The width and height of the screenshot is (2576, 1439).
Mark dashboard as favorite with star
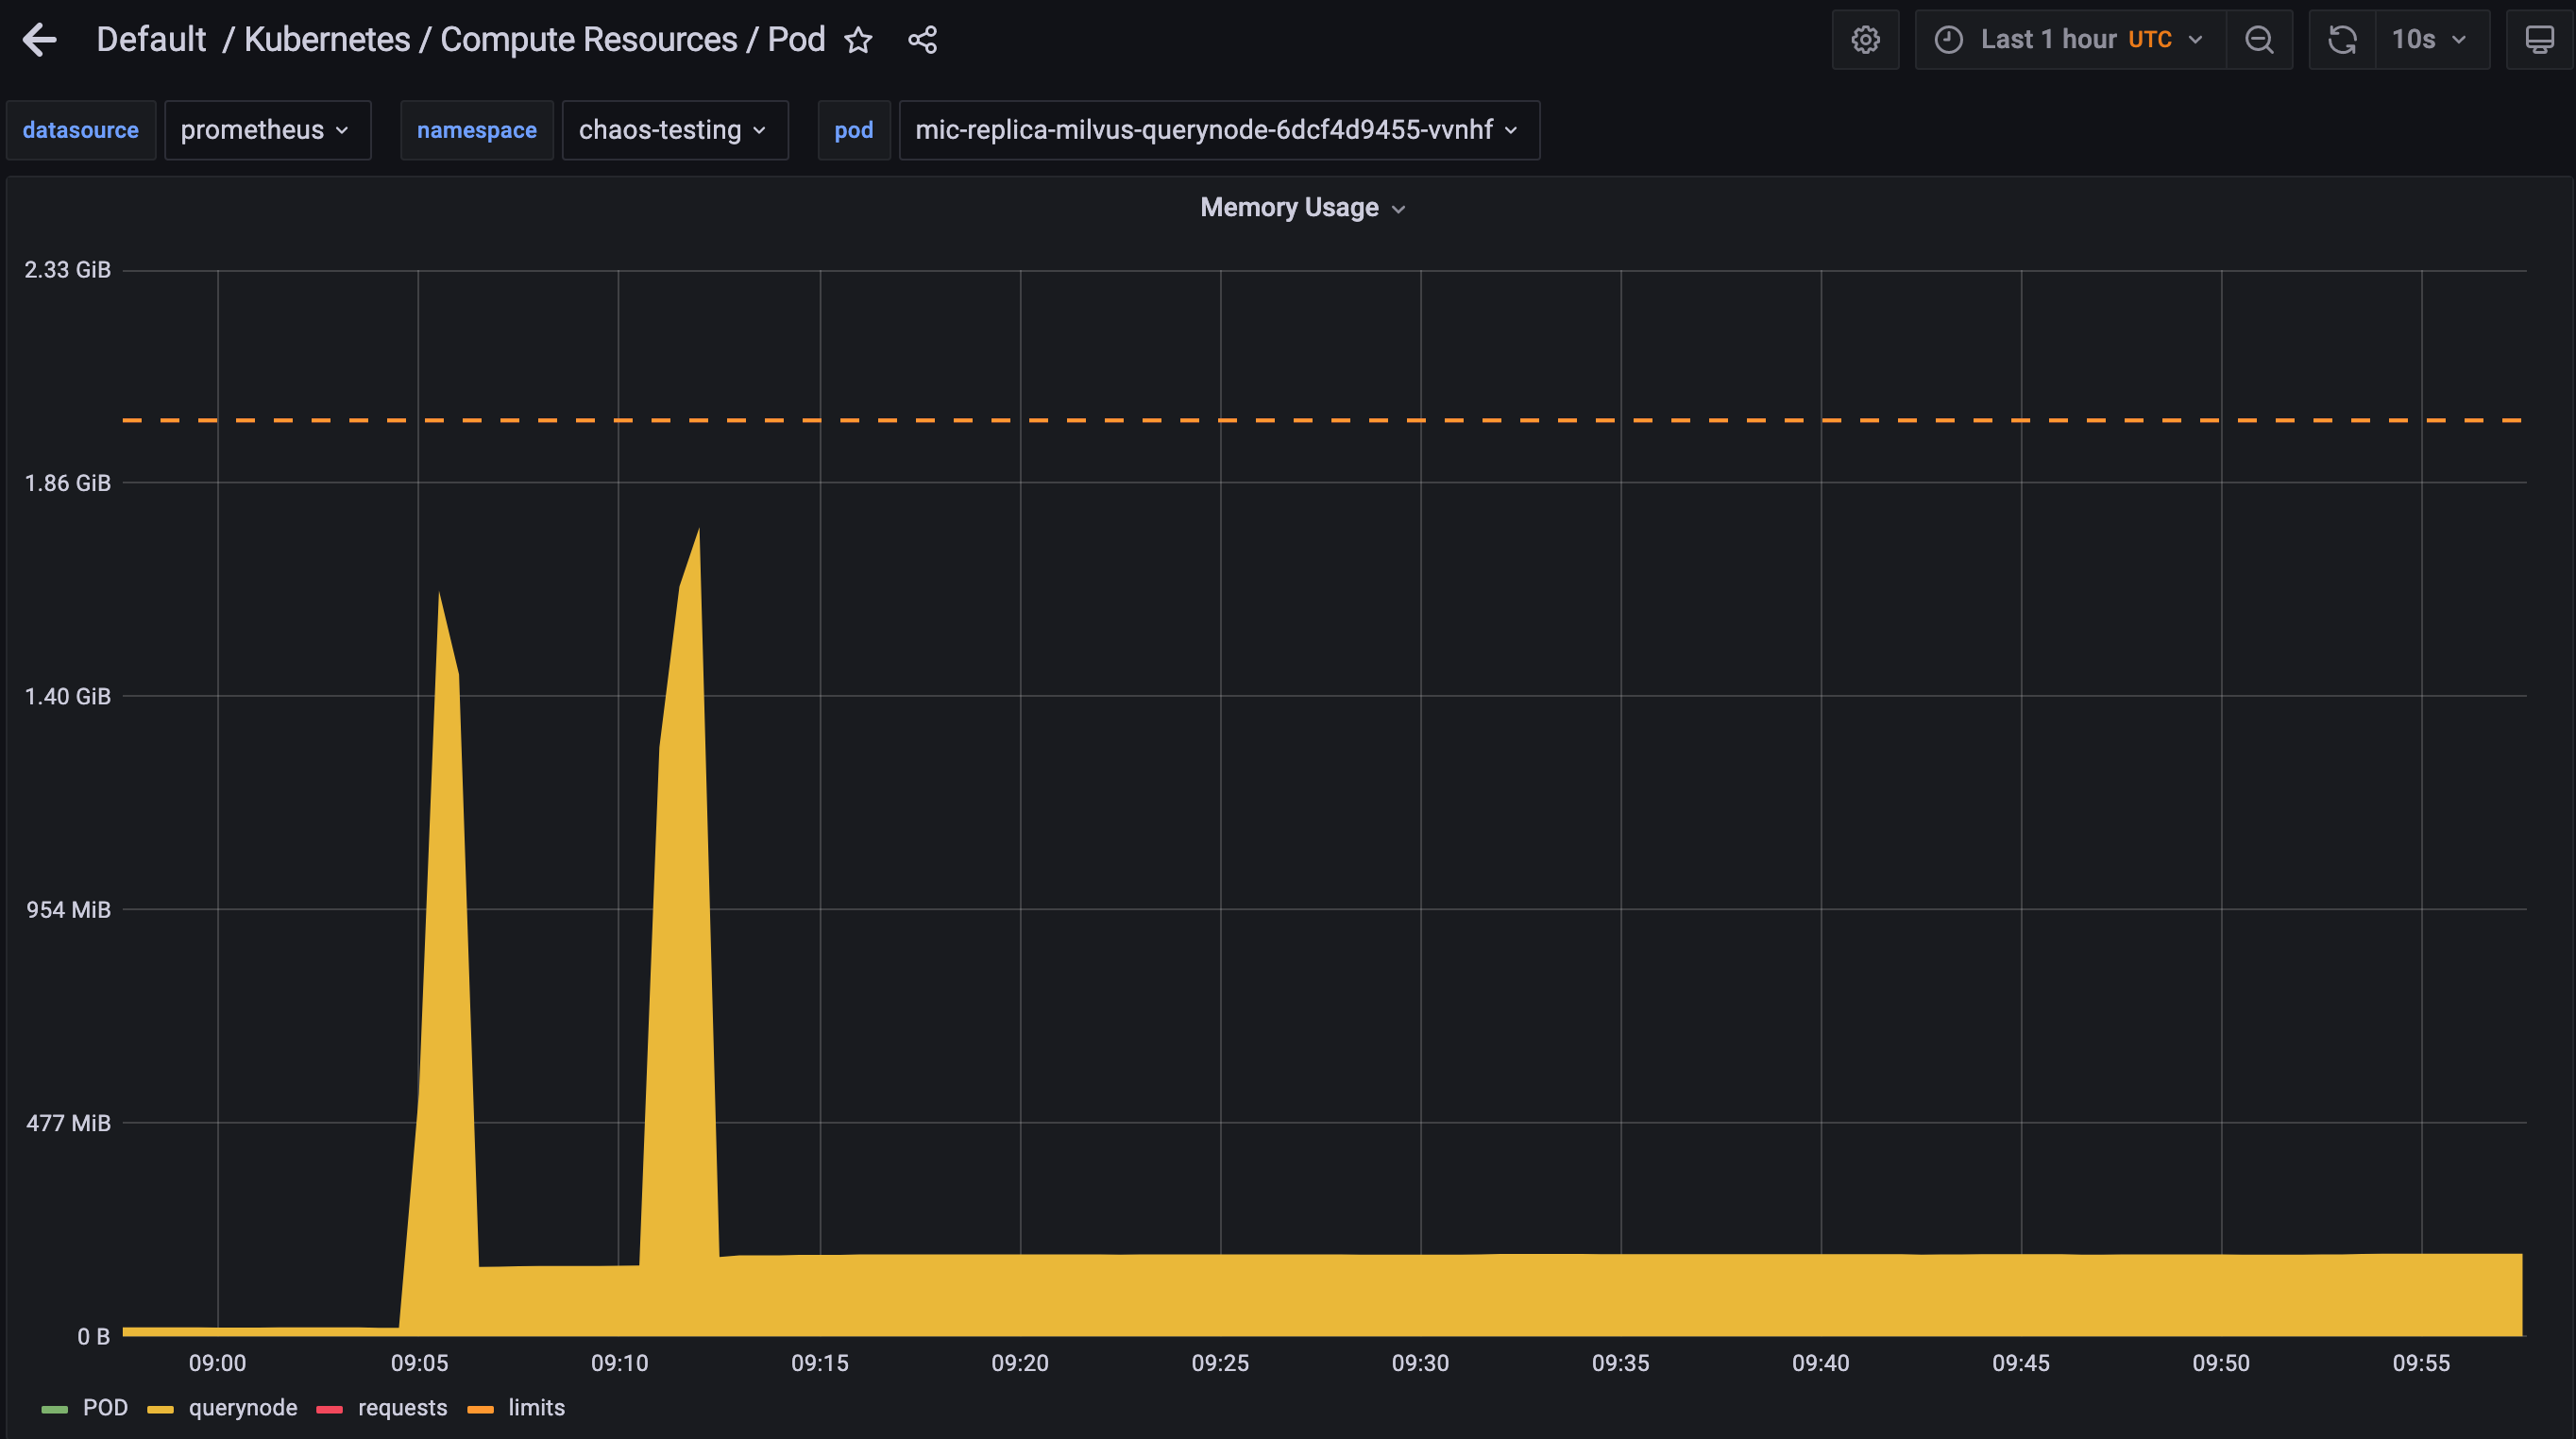click(x=858, y=40)
